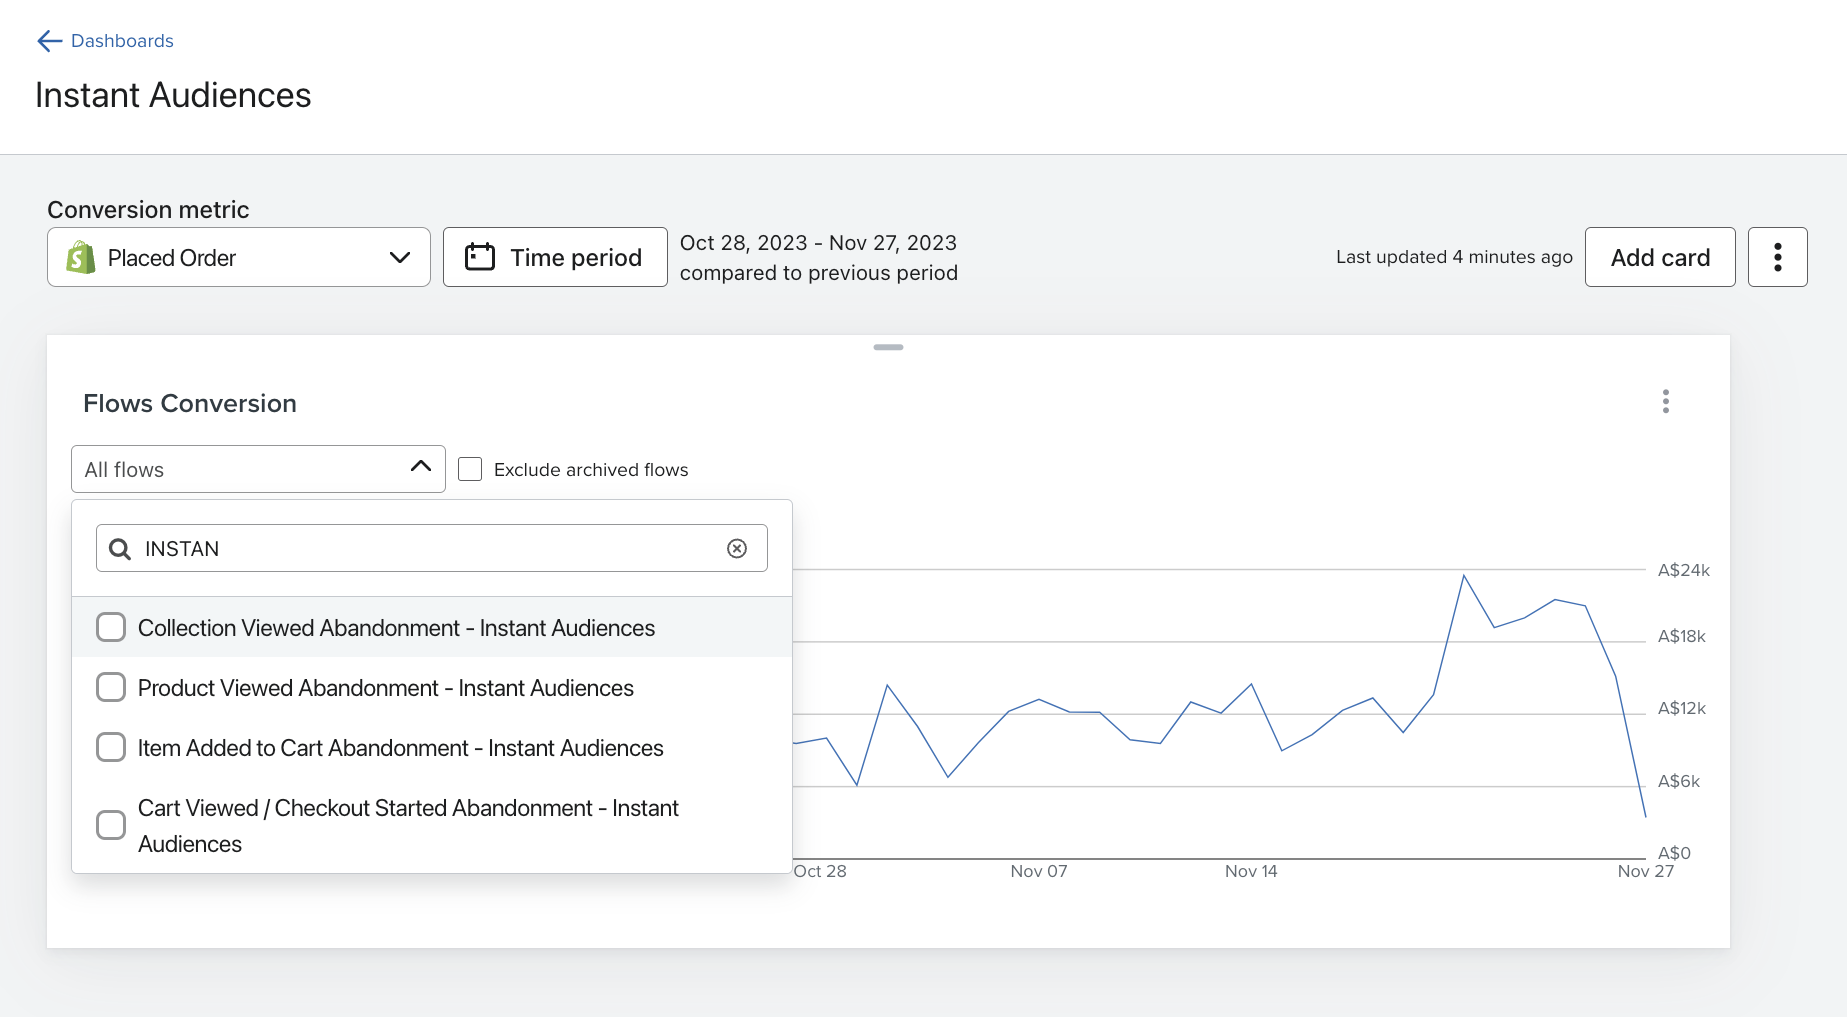Image resolution: width=1847 pixels, height=1017 pixels.
Task: Click the chart peak near A$24k
Action: tap(1464, 575)
